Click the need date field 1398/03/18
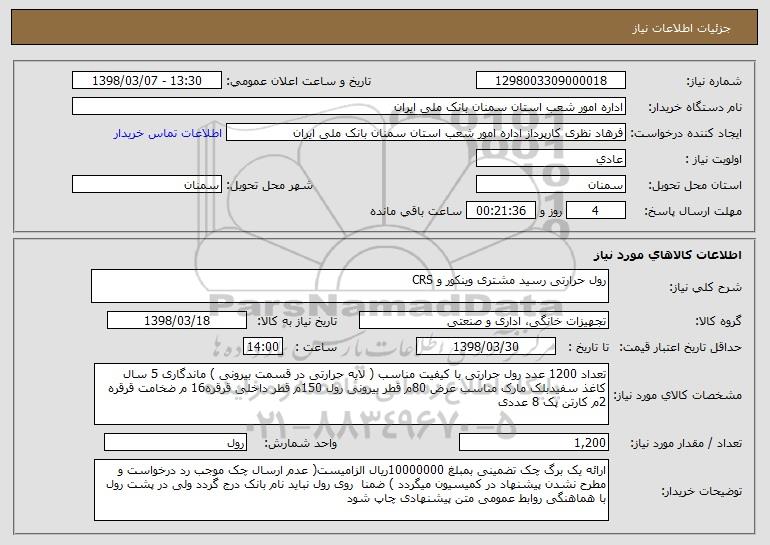The image size is (770, 545). click(x=177, y=321)
